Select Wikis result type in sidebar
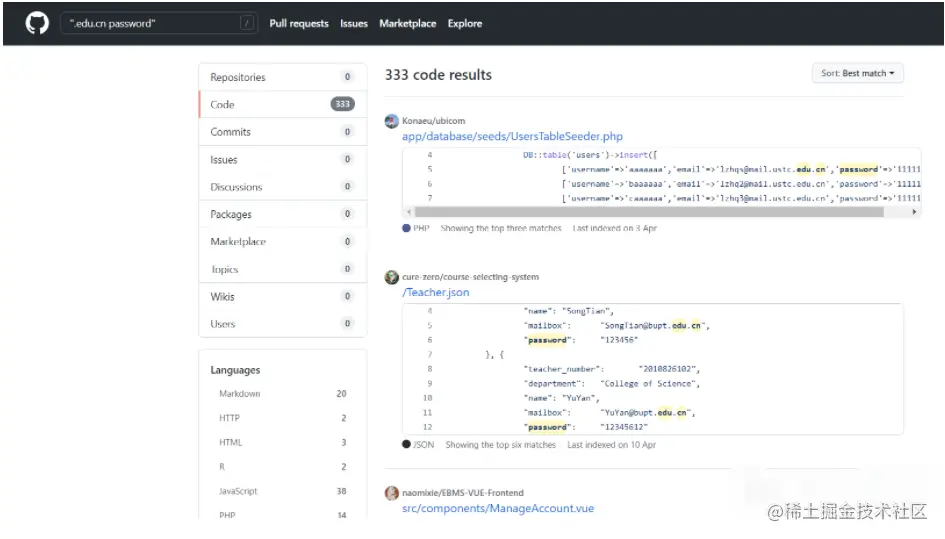945x539 pixels. pos(283,296)
